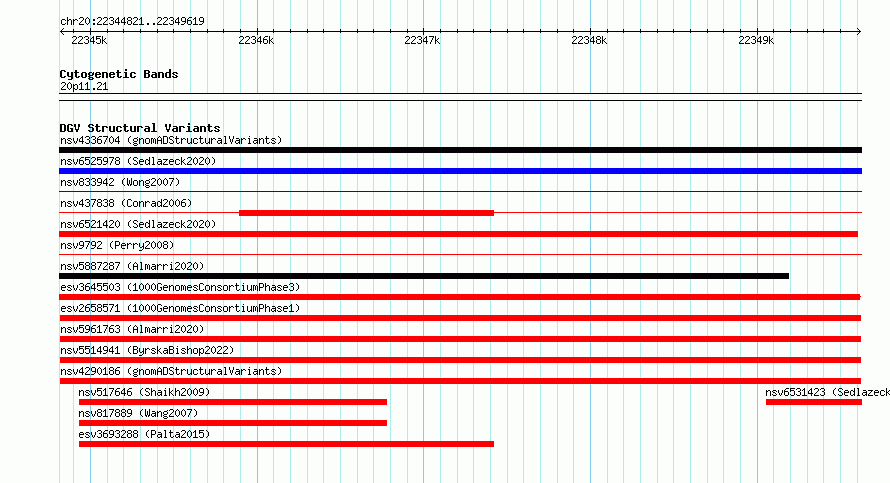Click the DGV Structural Variants track title
Screen dimensions: 890x483
pyautogui.click(x=140, y=128)
